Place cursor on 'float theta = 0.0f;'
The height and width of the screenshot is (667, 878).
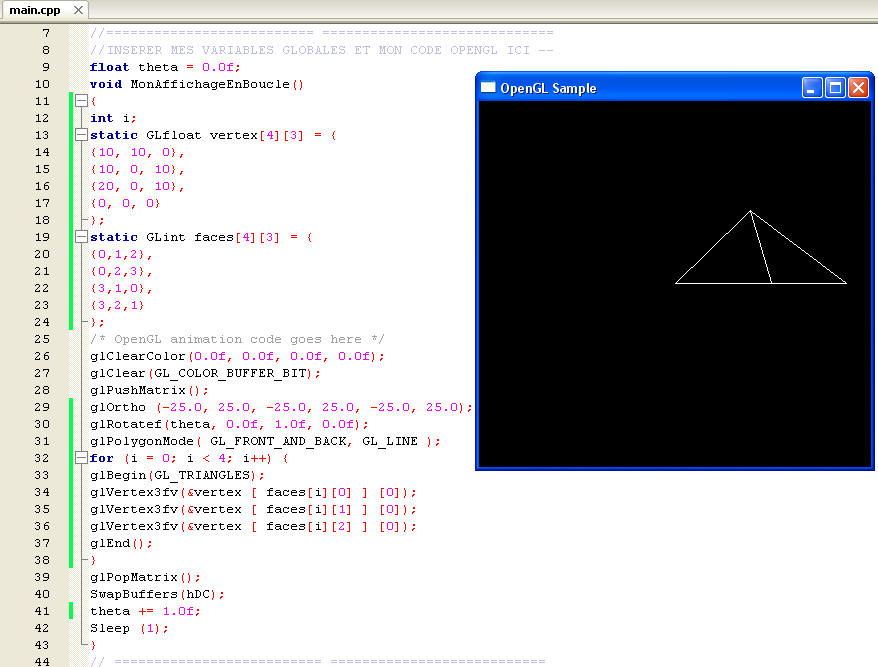165,67
